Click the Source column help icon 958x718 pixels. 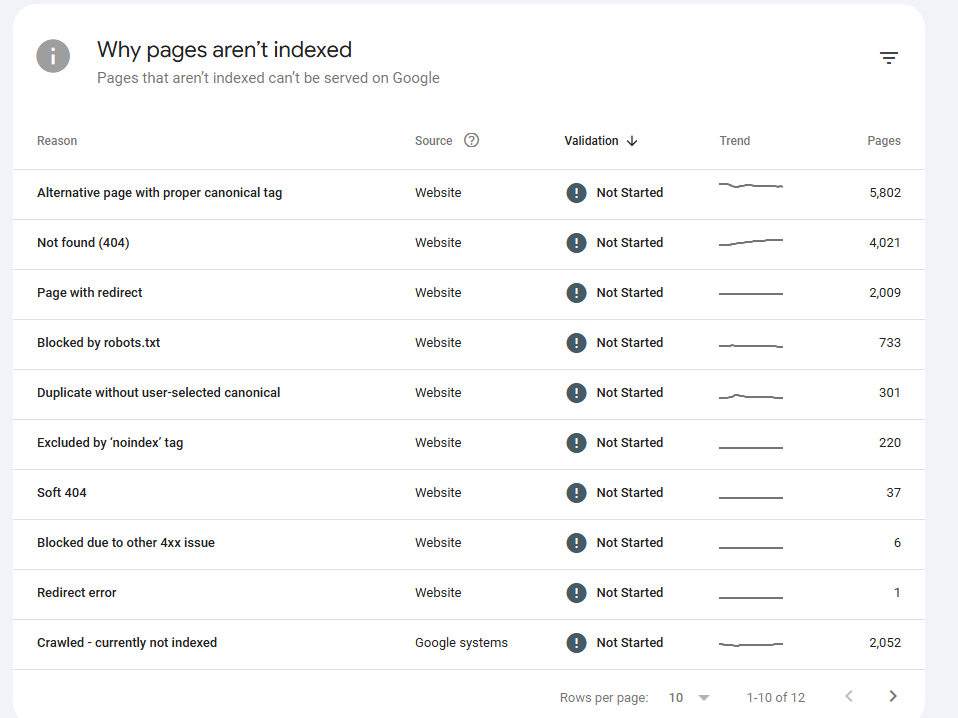coord(471,141)
